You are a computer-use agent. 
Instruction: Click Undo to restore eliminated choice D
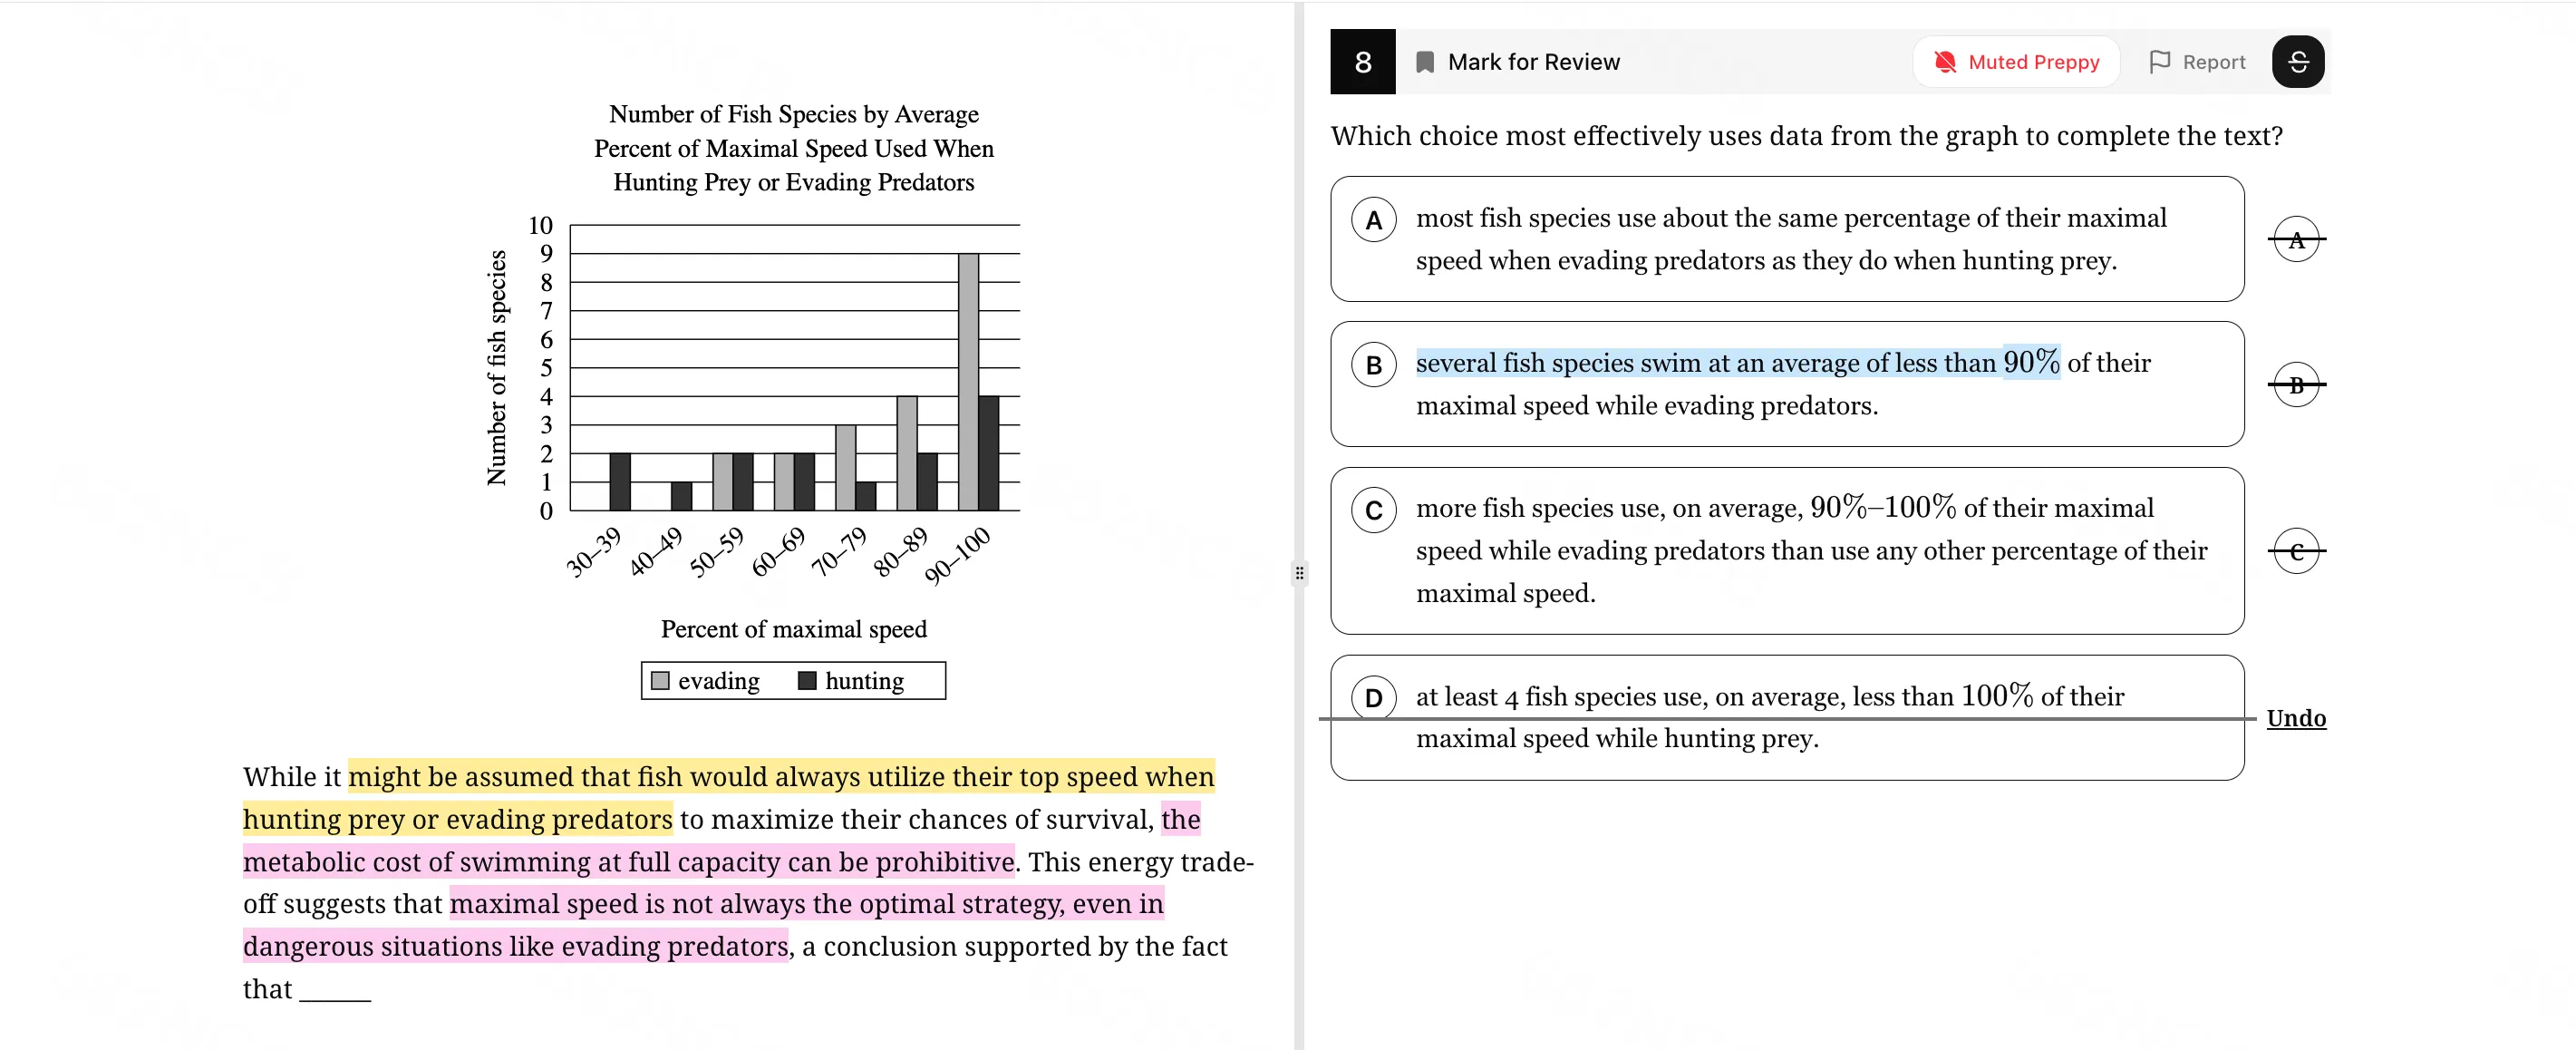tap(2297, 718)
